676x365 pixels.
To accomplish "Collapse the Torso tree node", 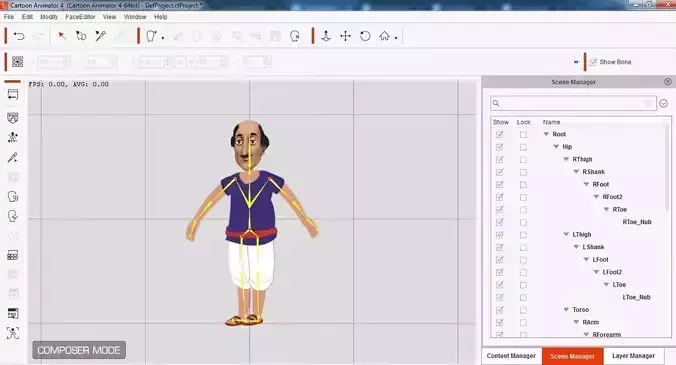I will pyautogui.click(x=566, y=309).
